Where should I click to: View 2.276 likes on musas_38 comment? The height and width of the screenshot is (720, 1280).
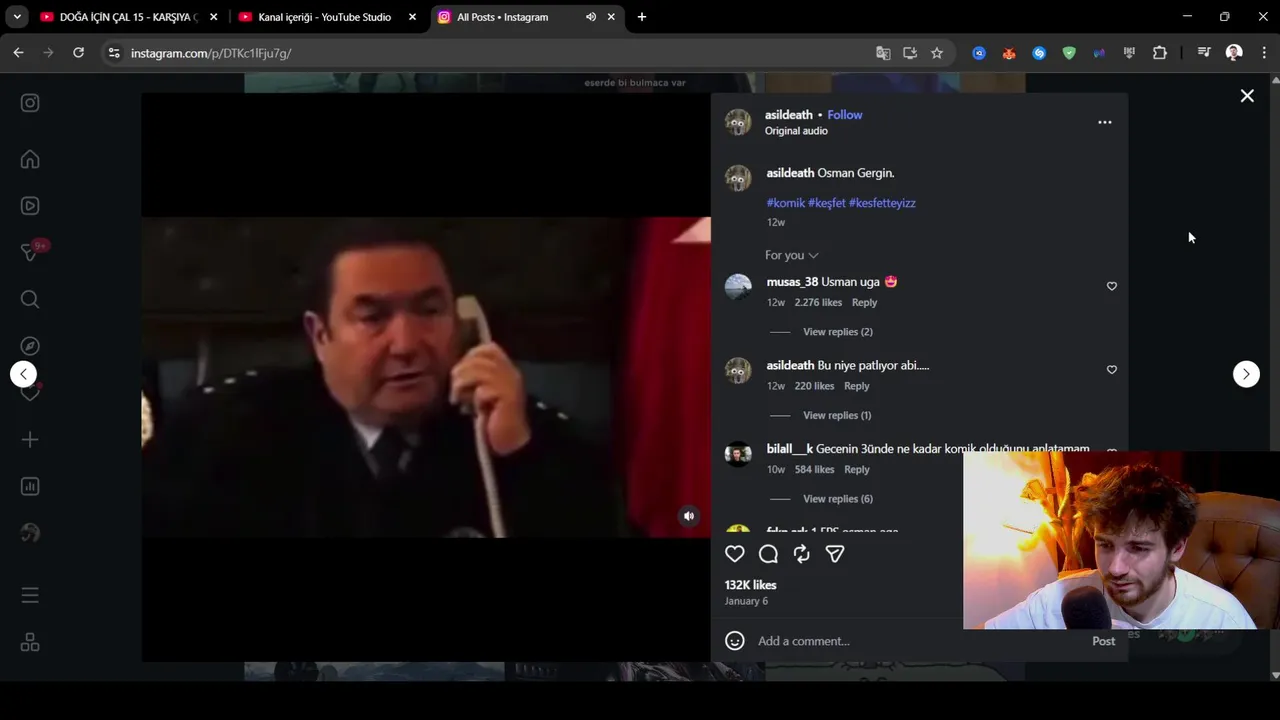818,302
